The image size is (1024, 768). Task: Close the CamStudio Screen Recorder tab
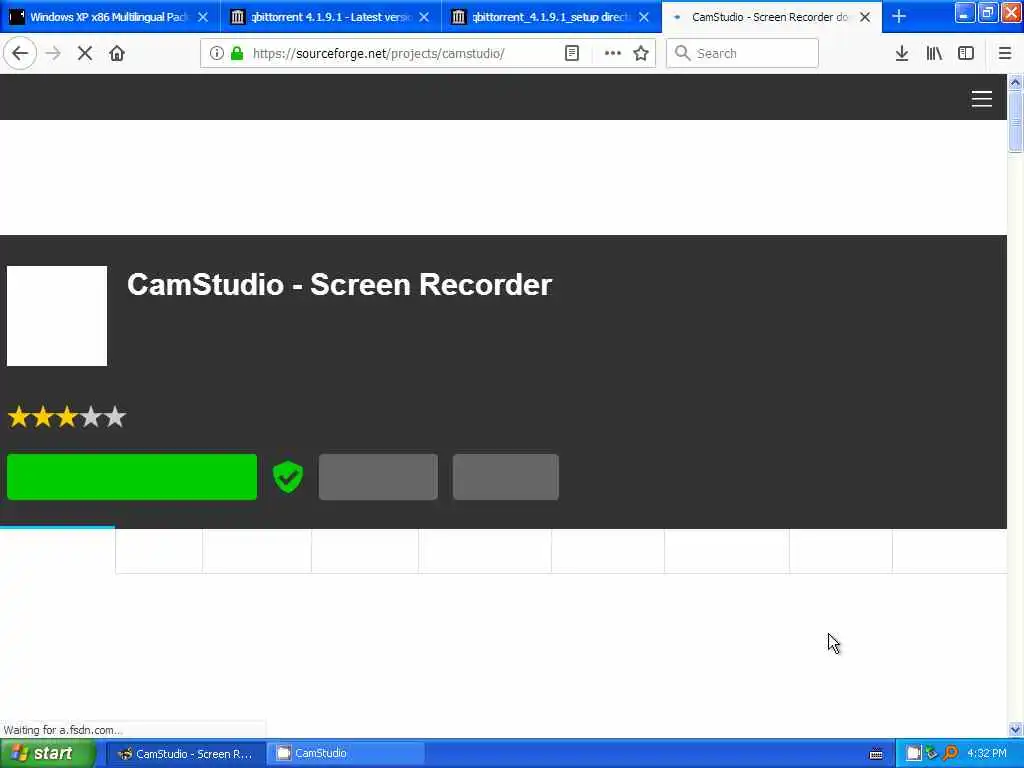(x=865, y=17)
